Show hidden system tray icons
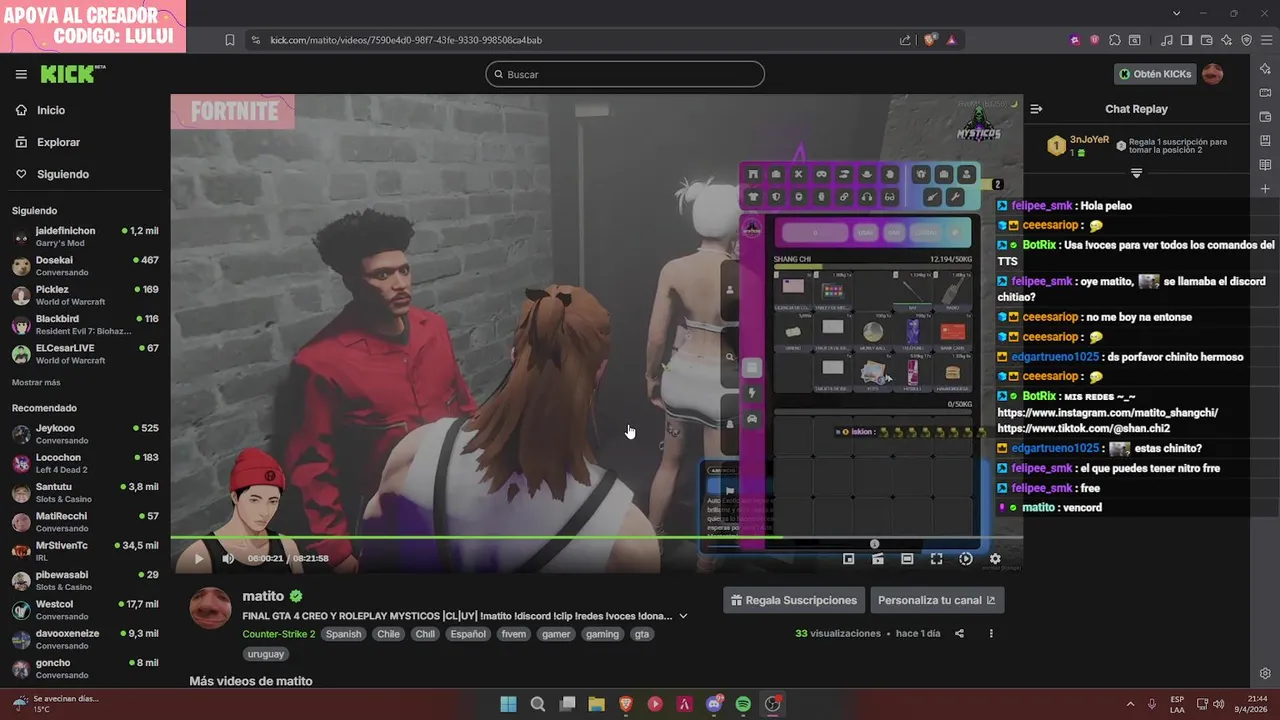Screen dimensions: 1280x720 click(x=1130, y=704)
